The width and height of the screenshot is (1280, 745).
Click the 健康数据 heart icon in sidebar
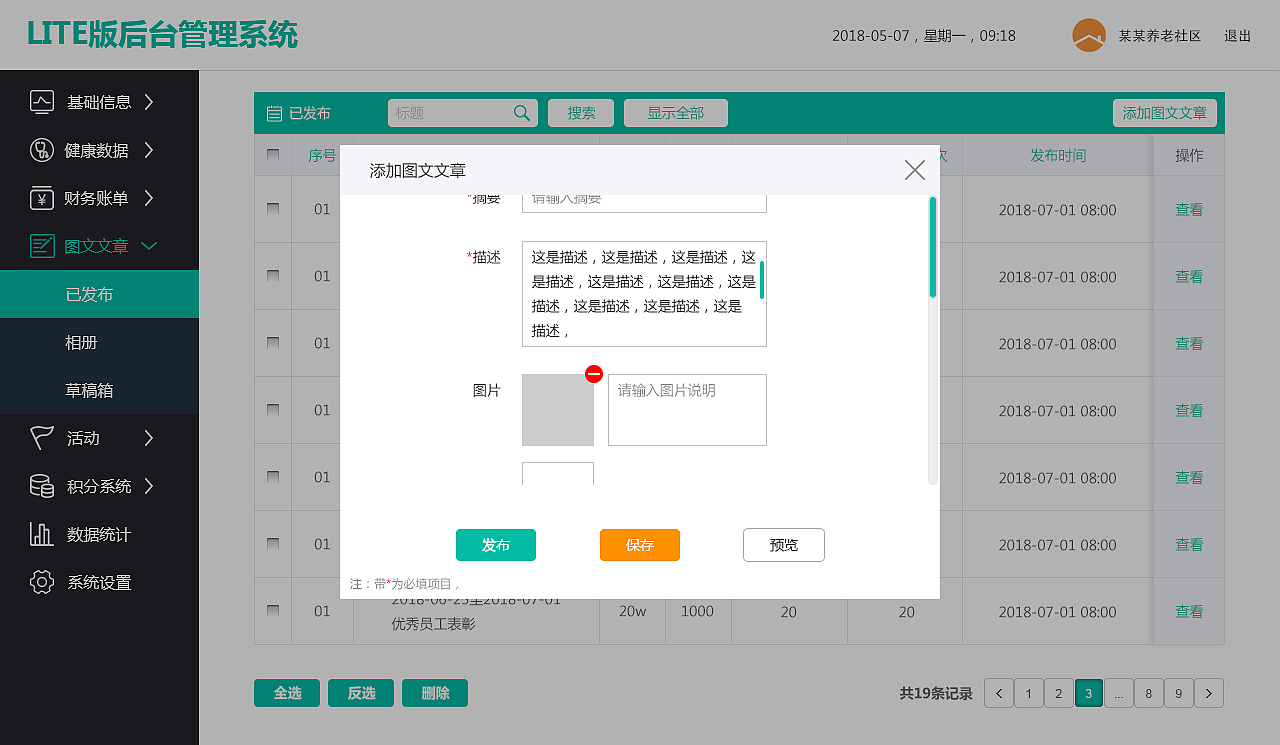[x=40, y=150]
